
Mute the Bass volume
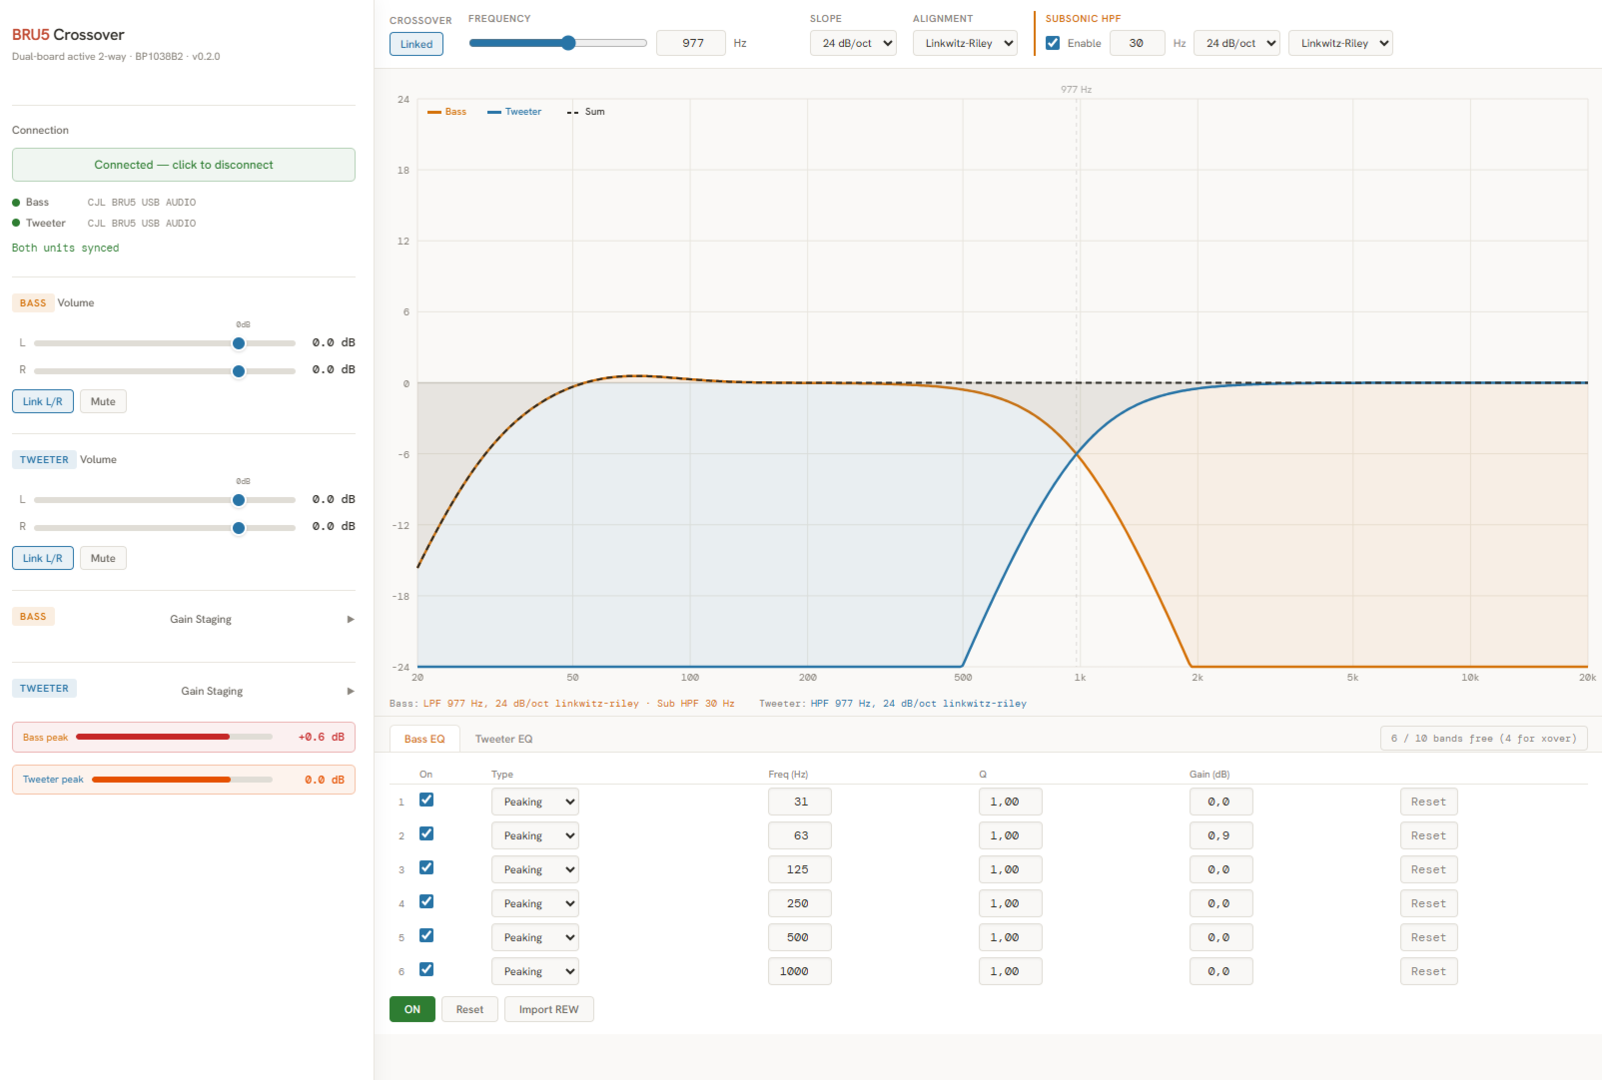click(103, 402)
